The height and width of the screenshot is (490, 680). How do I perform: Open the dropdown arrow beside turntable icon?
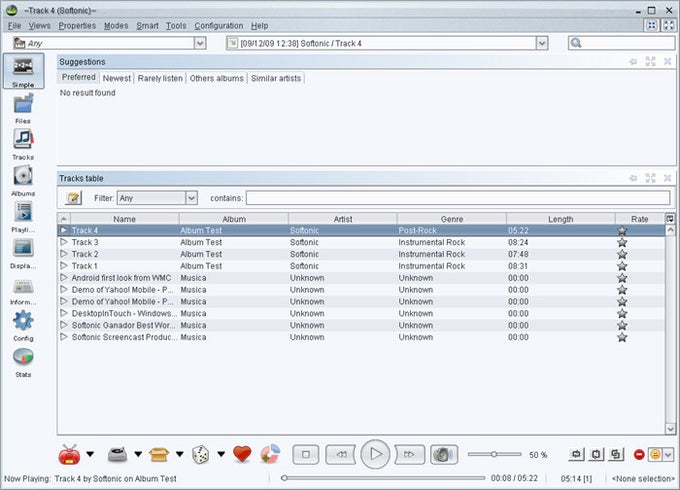tap(138, 454)
